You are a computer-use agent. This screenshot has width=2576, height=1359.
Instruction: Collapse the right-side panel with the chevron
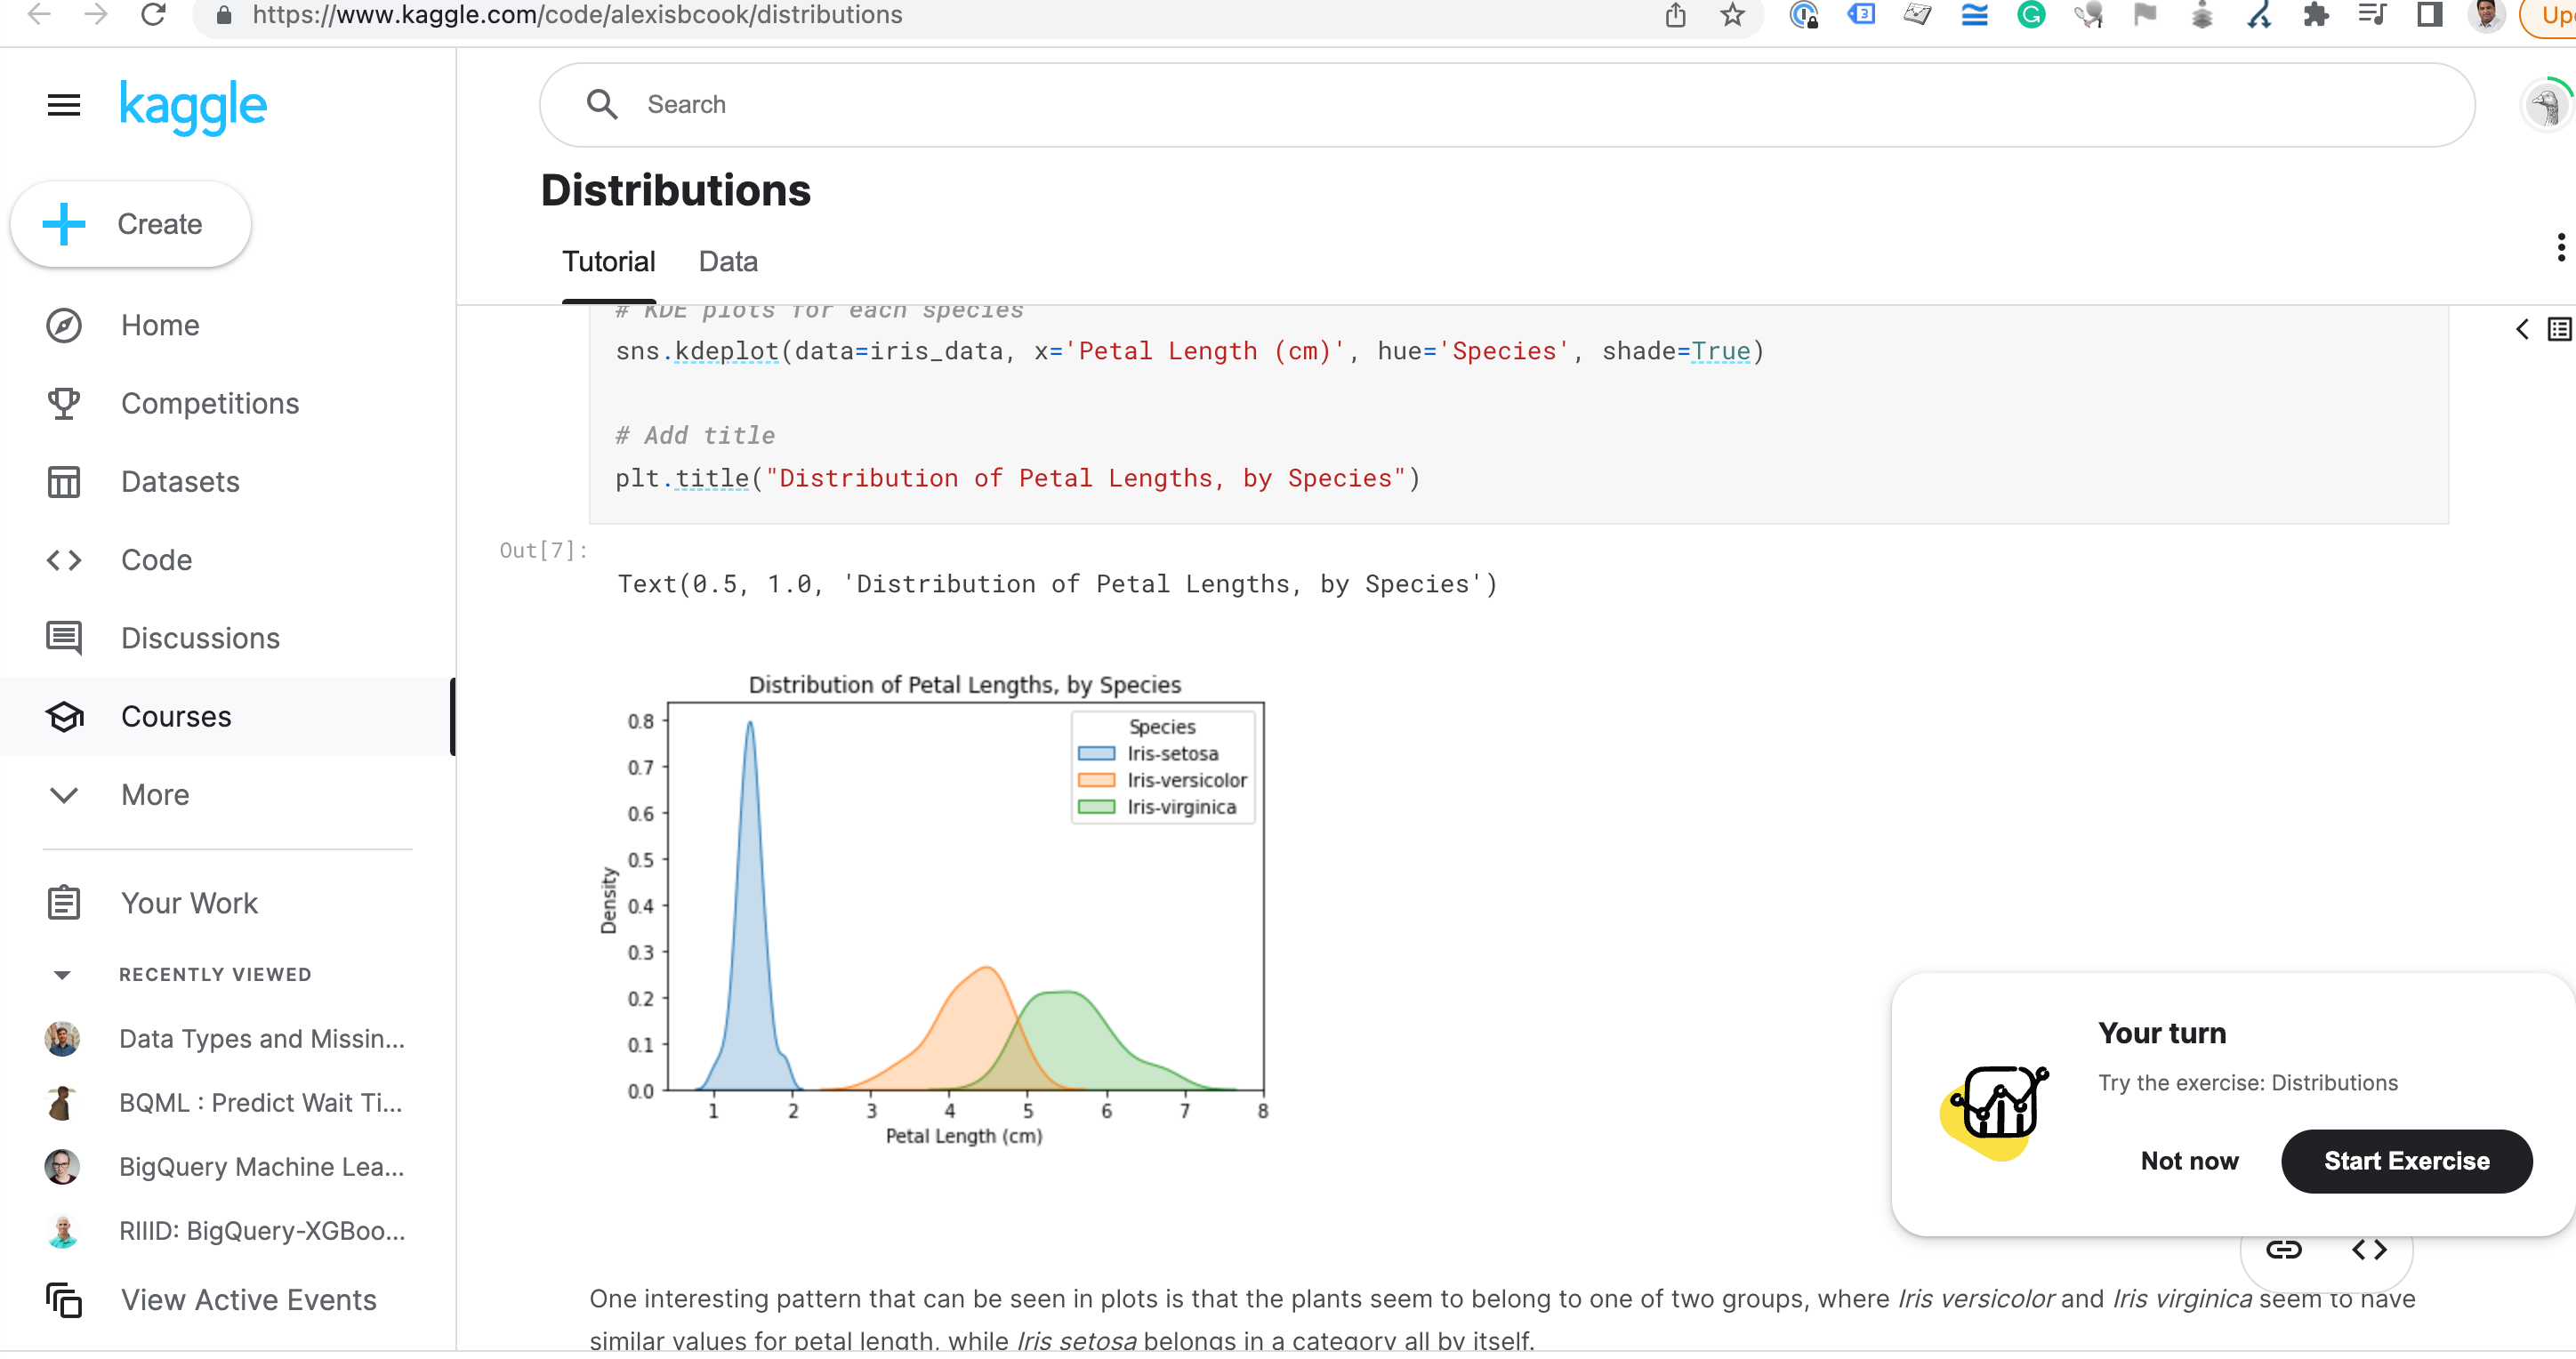[2522, 329]
